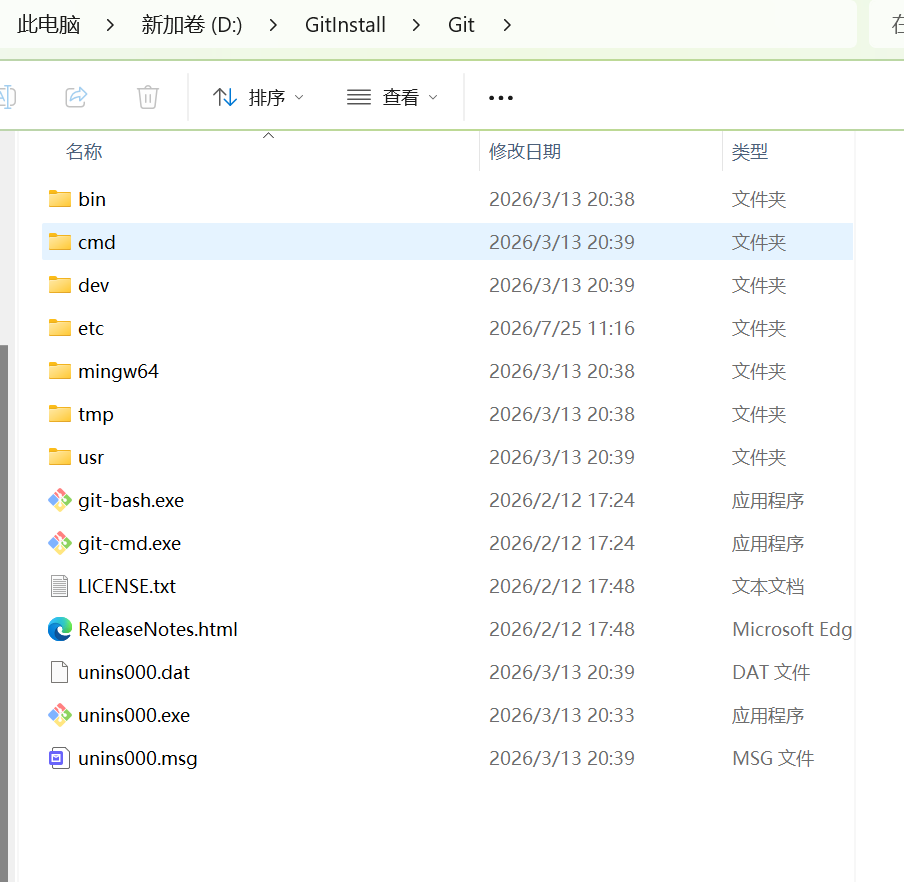Click the unins000.msg file icon

coord(59,758)
